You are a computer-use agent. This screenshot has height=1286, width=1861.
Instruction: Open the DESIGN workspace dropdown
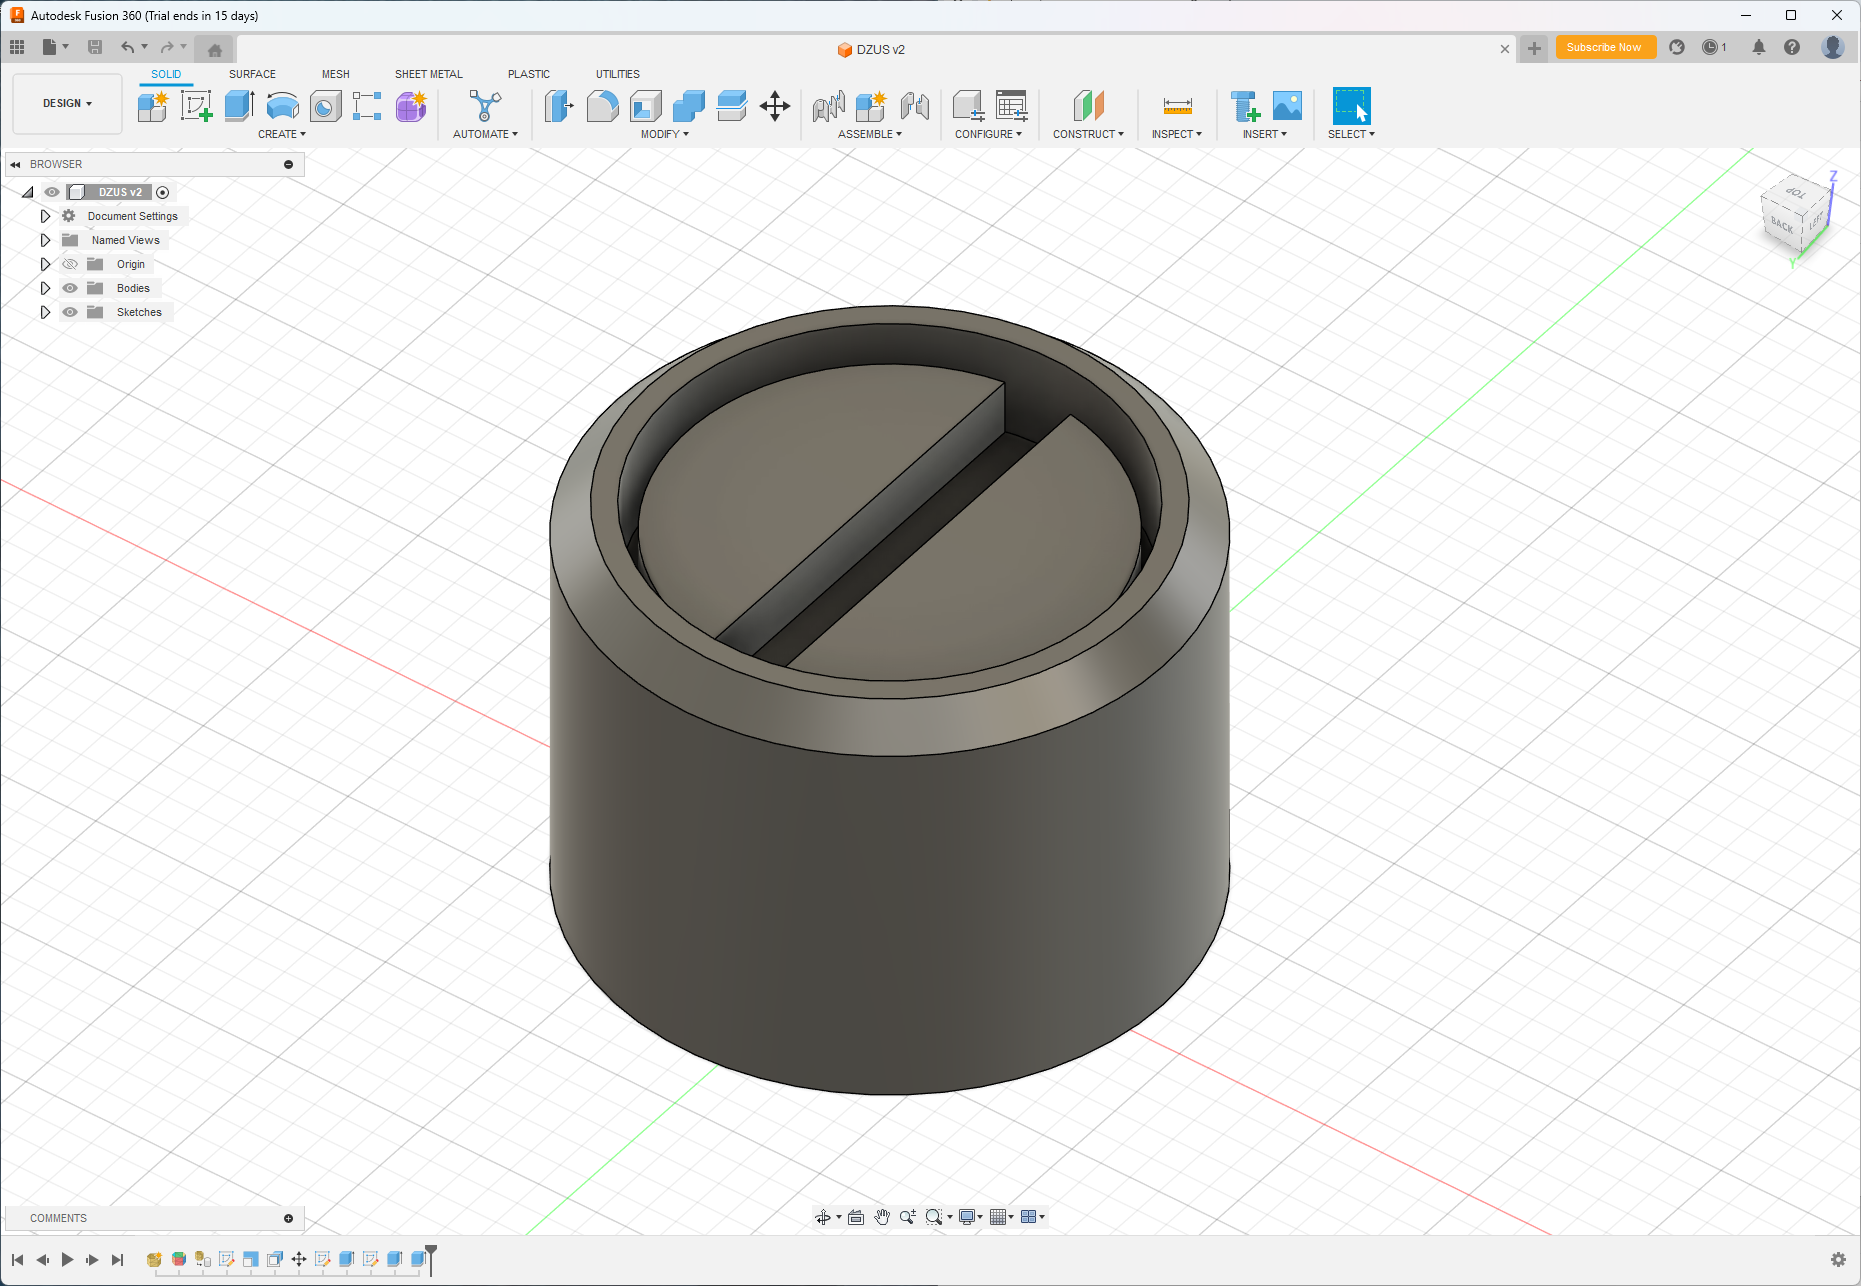tap(67, 103)
